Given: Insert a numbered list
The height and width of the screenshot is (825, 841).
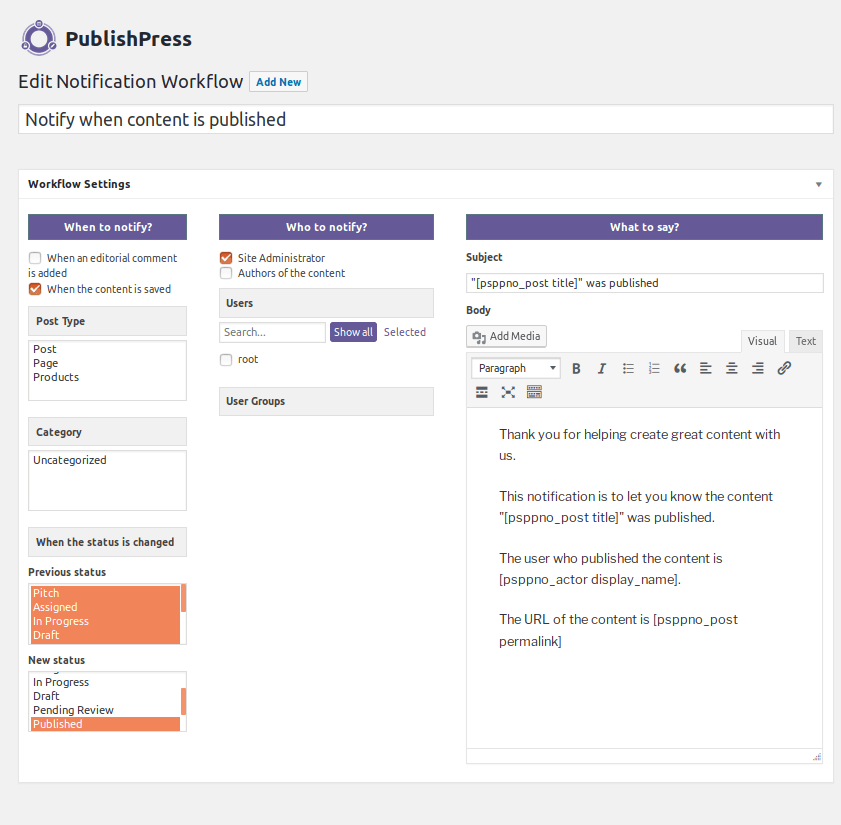Looking at the screenshot, I should (654, 368).
